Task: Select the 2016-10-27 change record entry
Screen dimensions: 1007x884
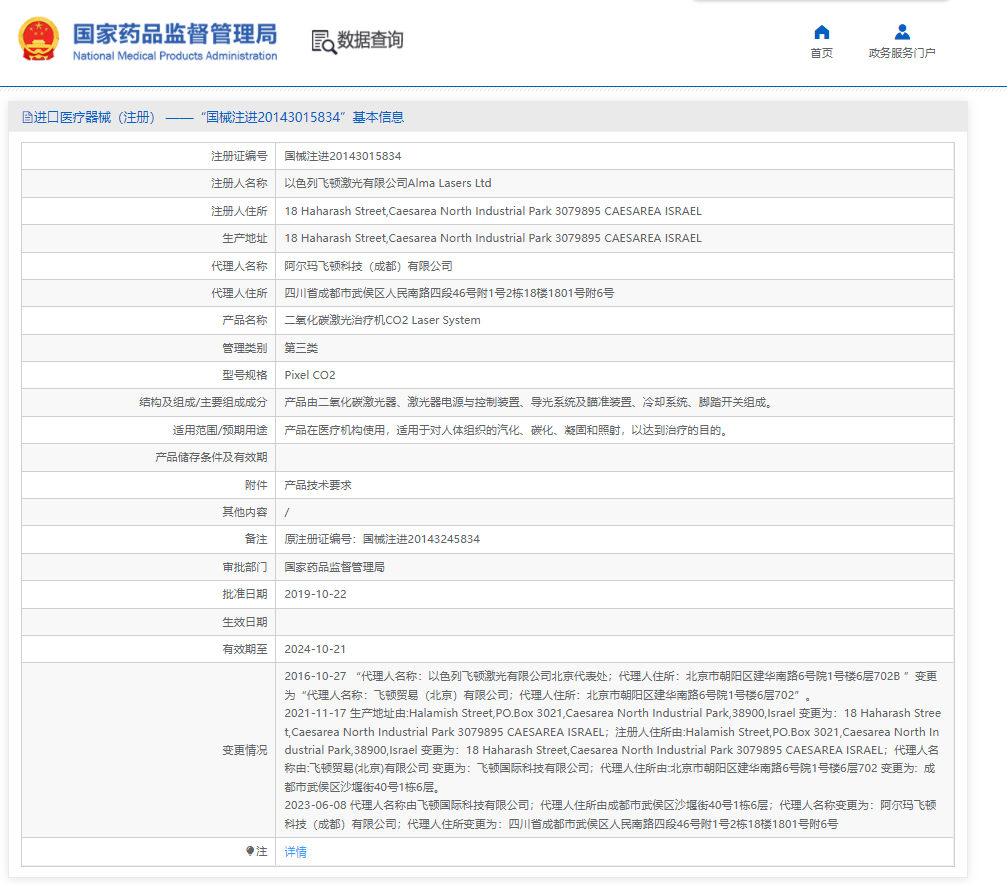Action: 611,685
